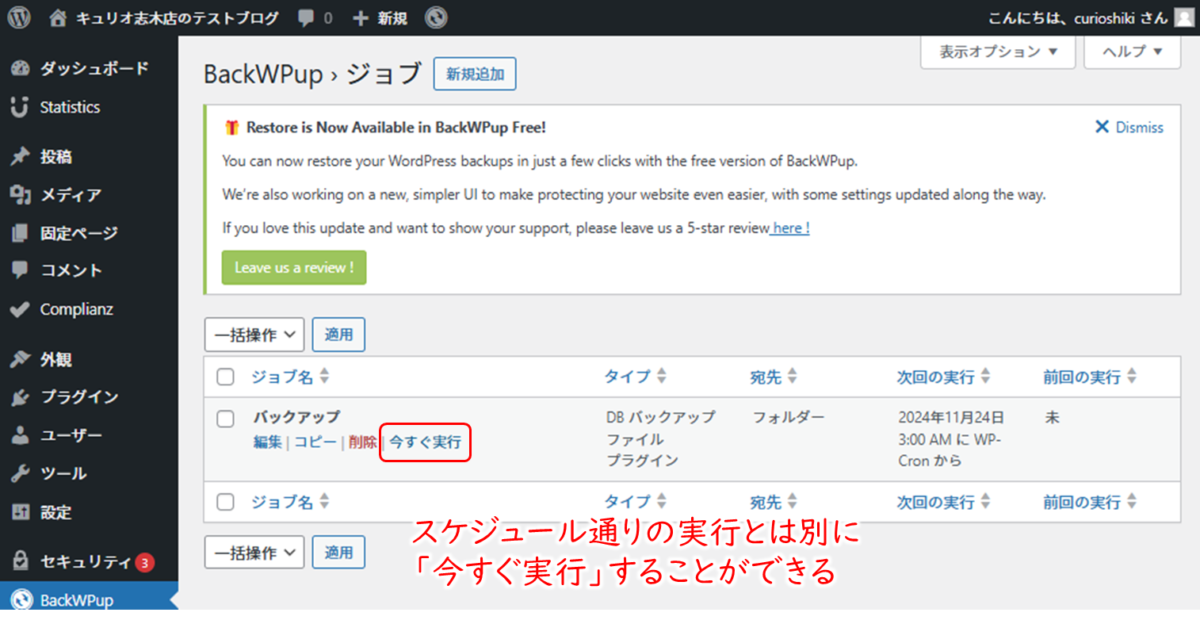Open the comments bubble icon in admin bar

(308, 18)
